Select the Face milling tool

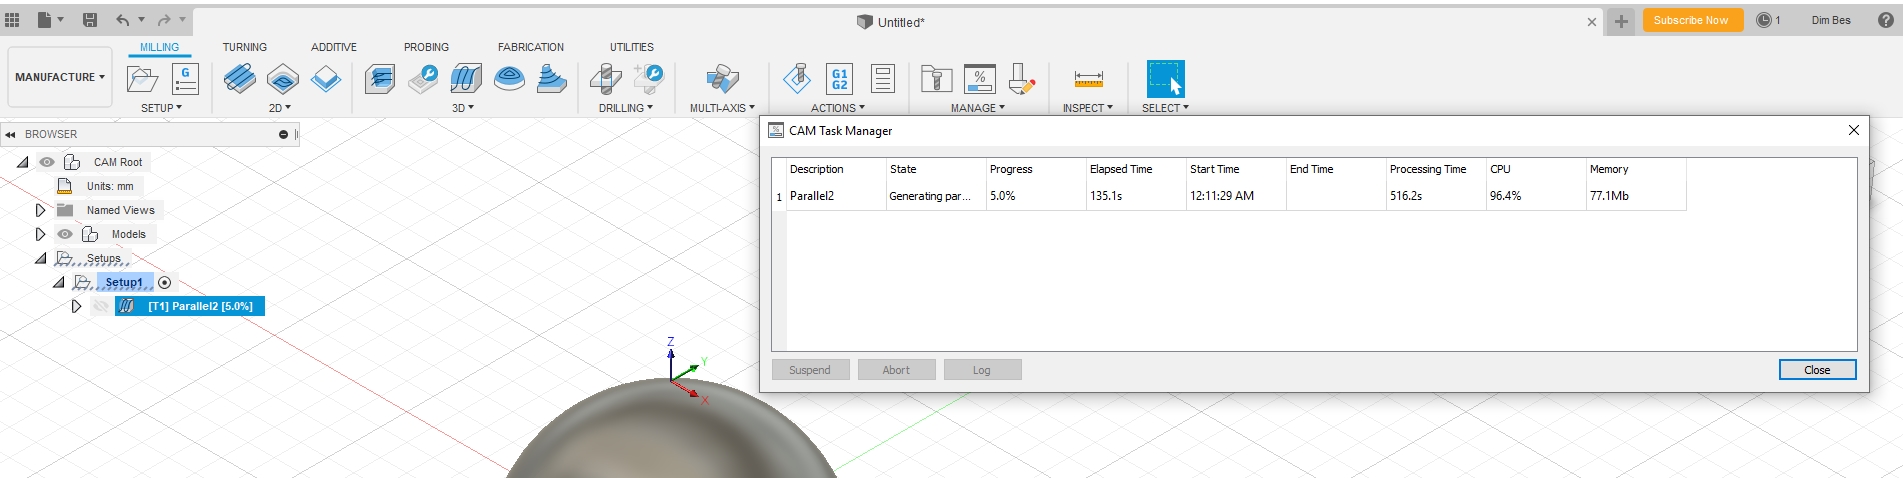tap(326, 78)
